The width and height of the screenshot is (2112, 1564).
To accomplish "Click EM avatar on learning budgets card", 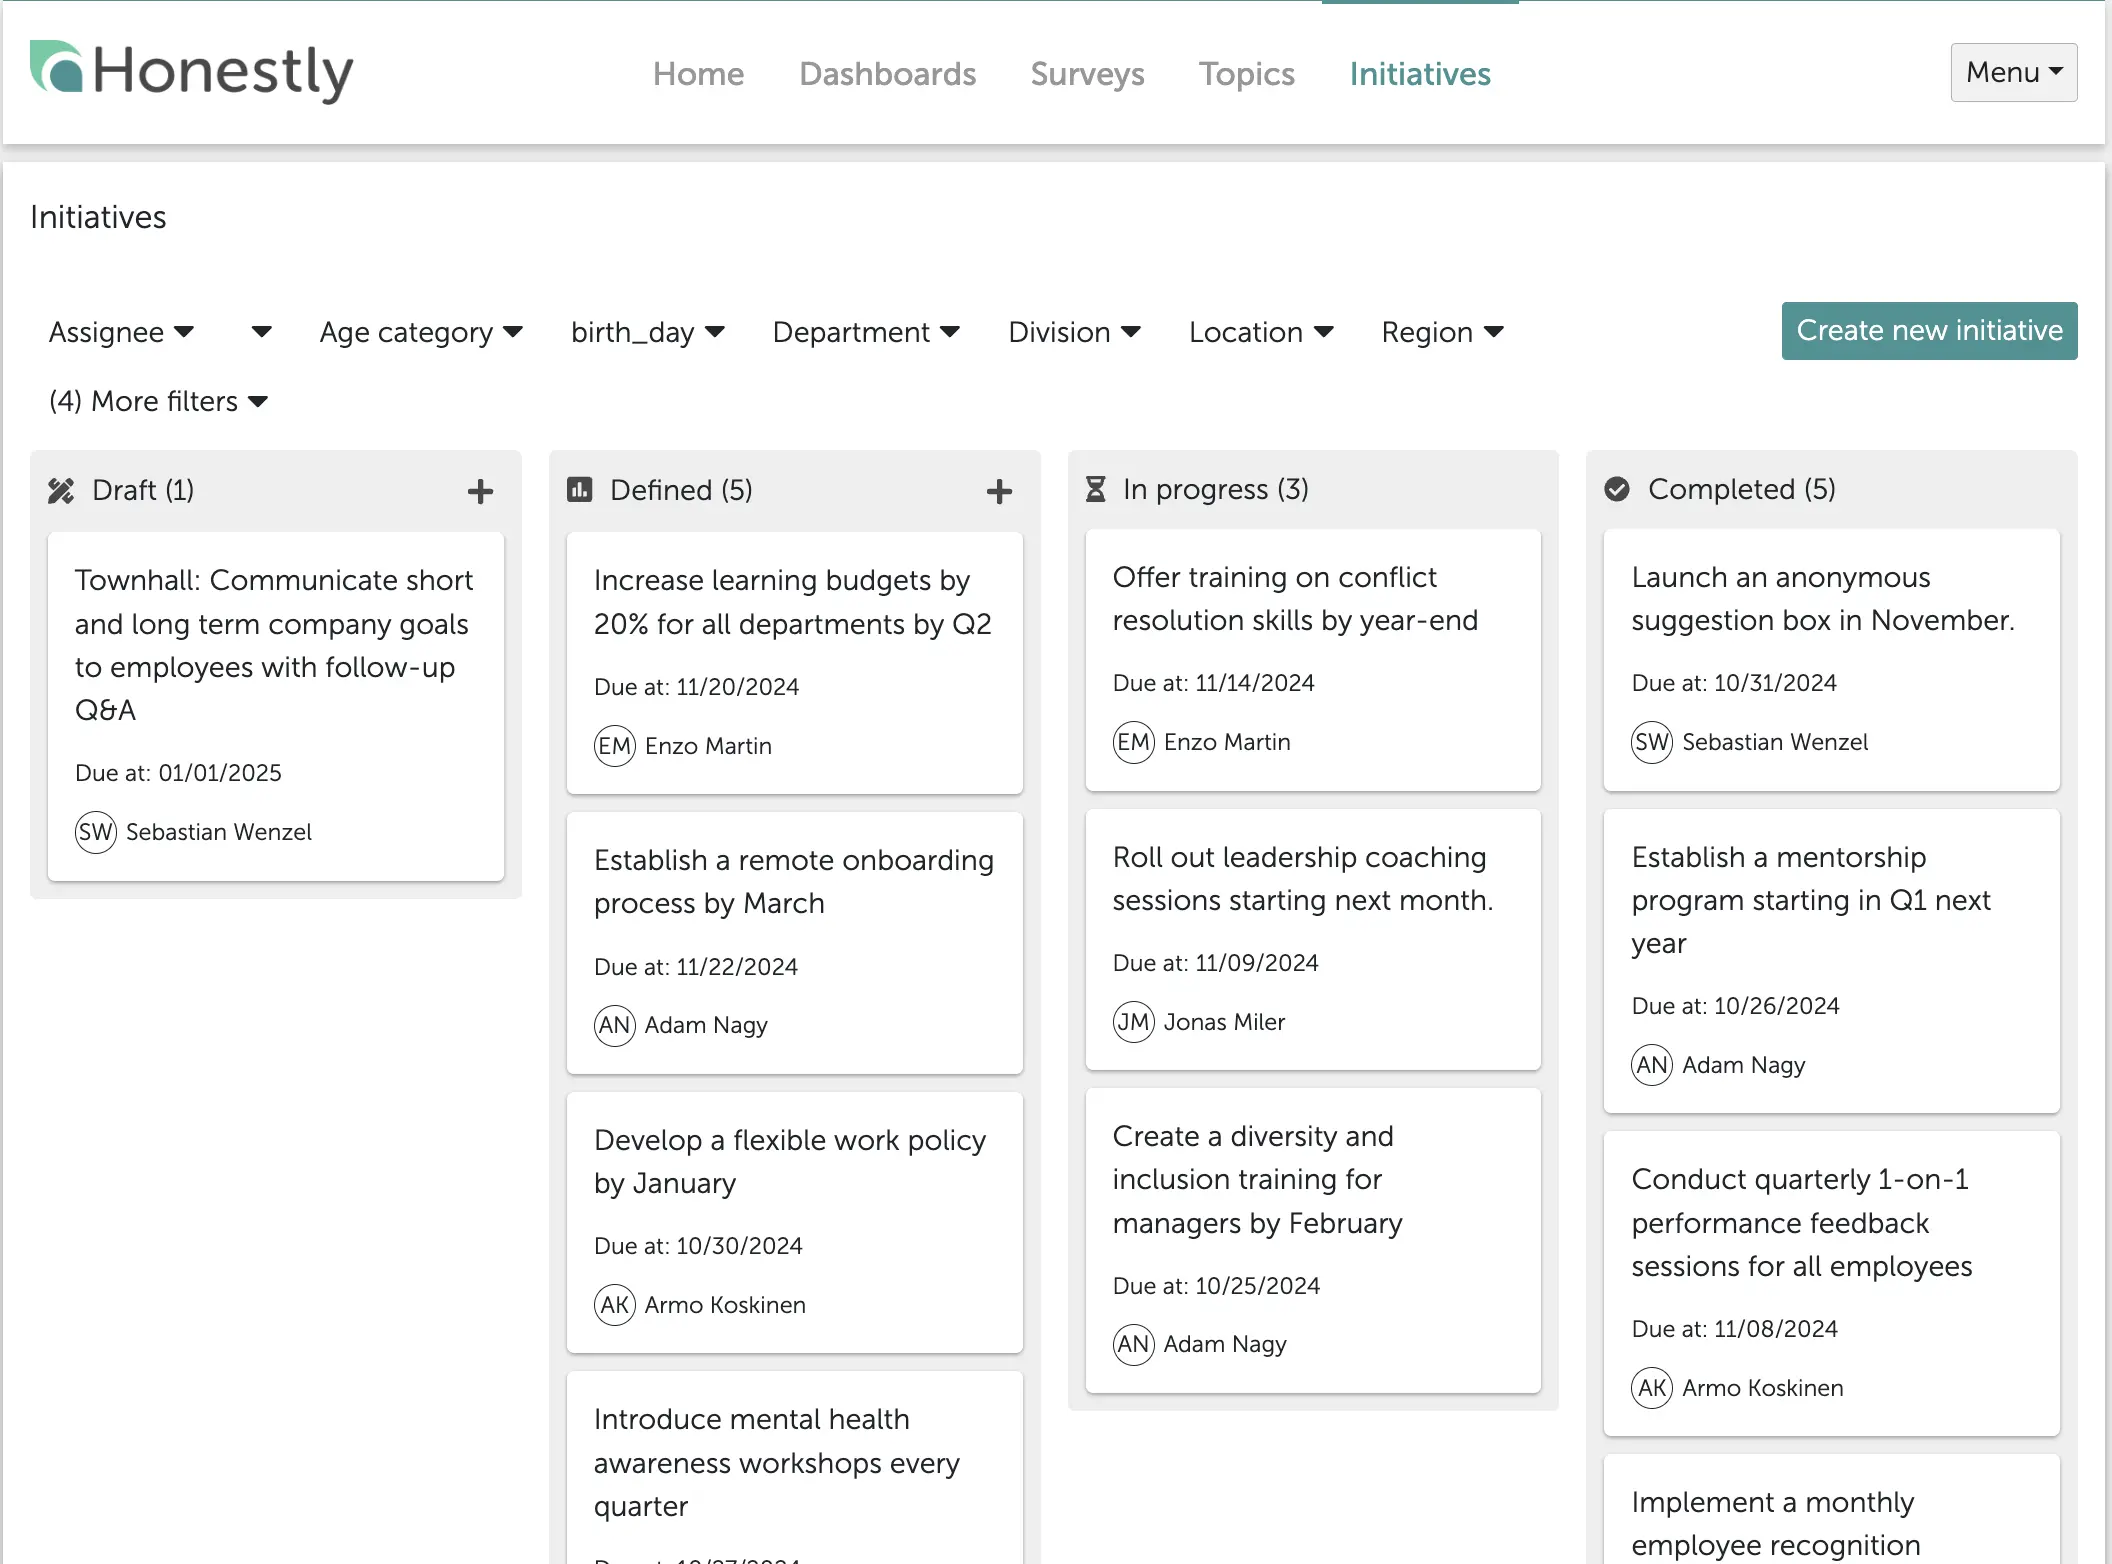I will (x=615, y=746).
